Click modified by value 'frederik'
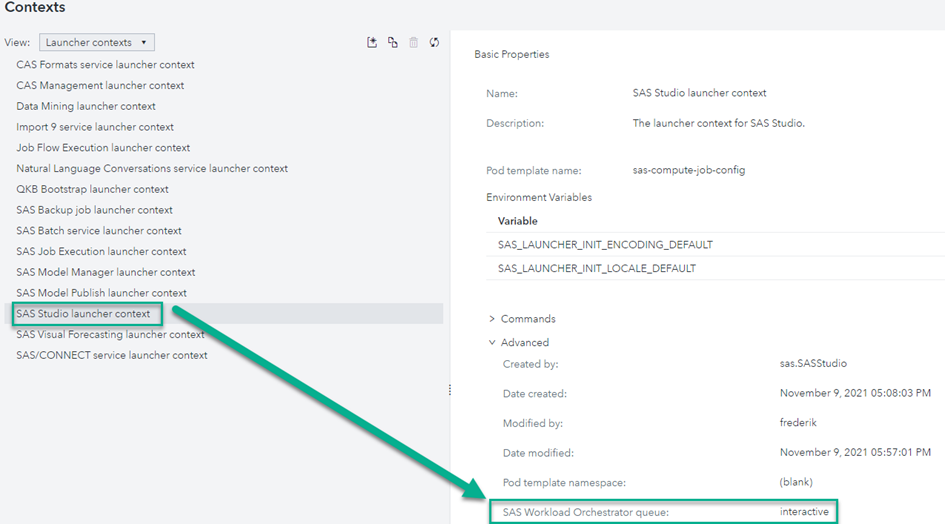 point(798,422)
